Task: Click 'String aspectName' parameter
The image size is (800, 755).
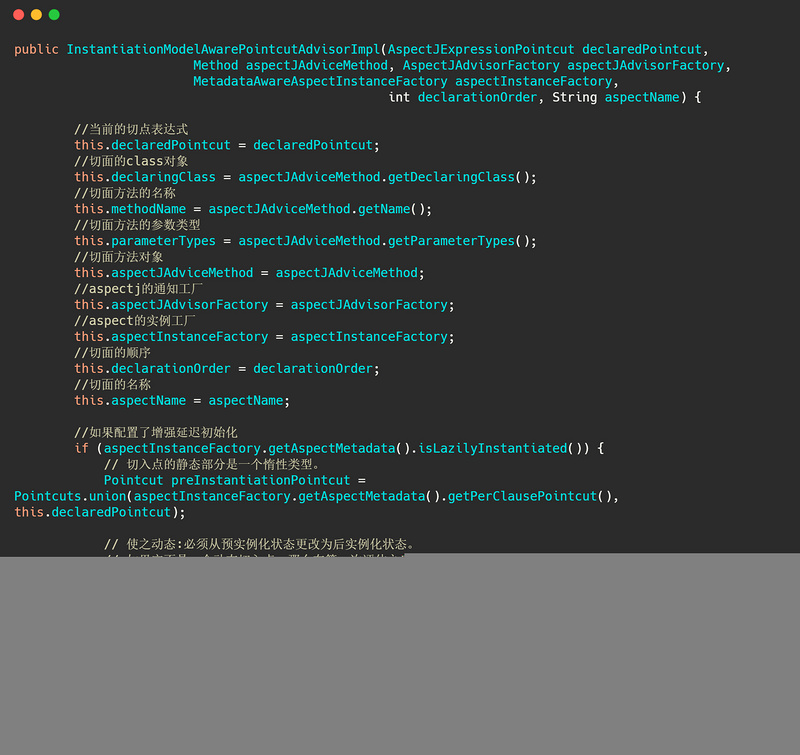Action: [x=616, y=97]
